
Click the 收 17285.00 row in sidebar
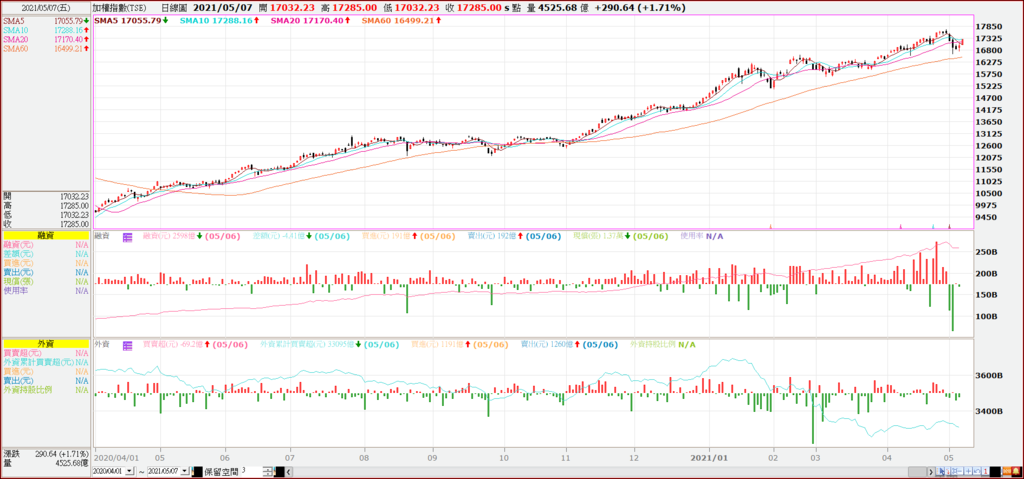pyautogui.click(x=46, y=223)
